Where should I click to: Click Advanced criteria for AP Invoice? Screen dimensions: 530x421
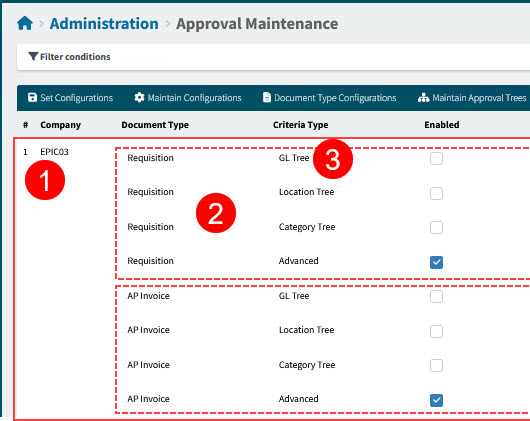(298, 399)
